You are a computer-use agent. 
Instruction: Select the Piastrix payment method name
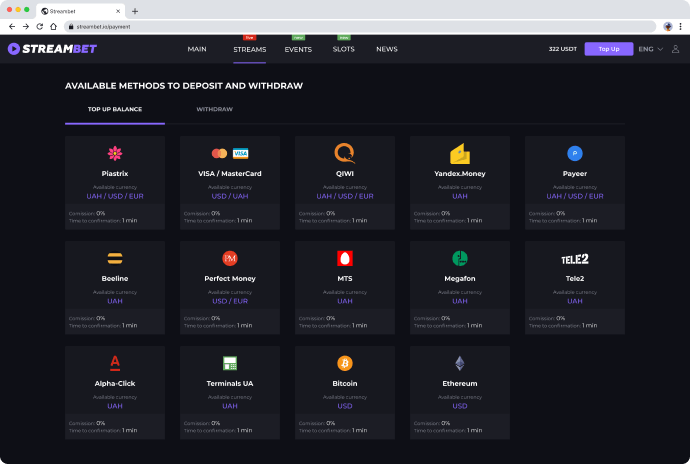click(115, 173)
